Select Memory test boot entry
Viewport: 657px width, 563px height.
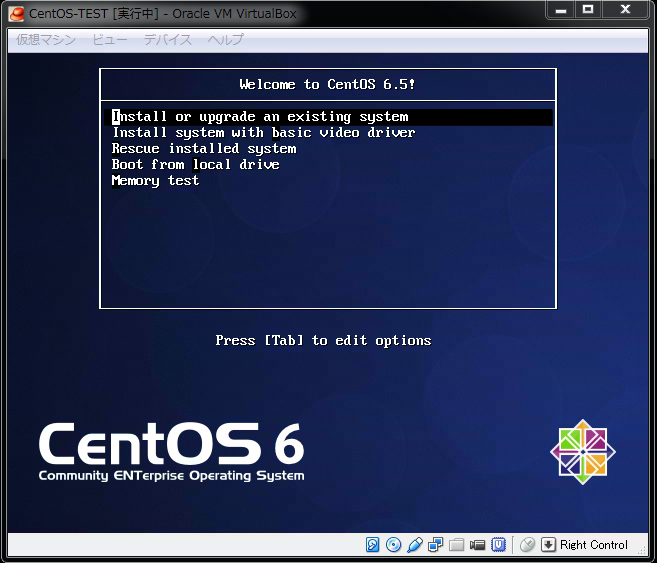pos(155,181)
